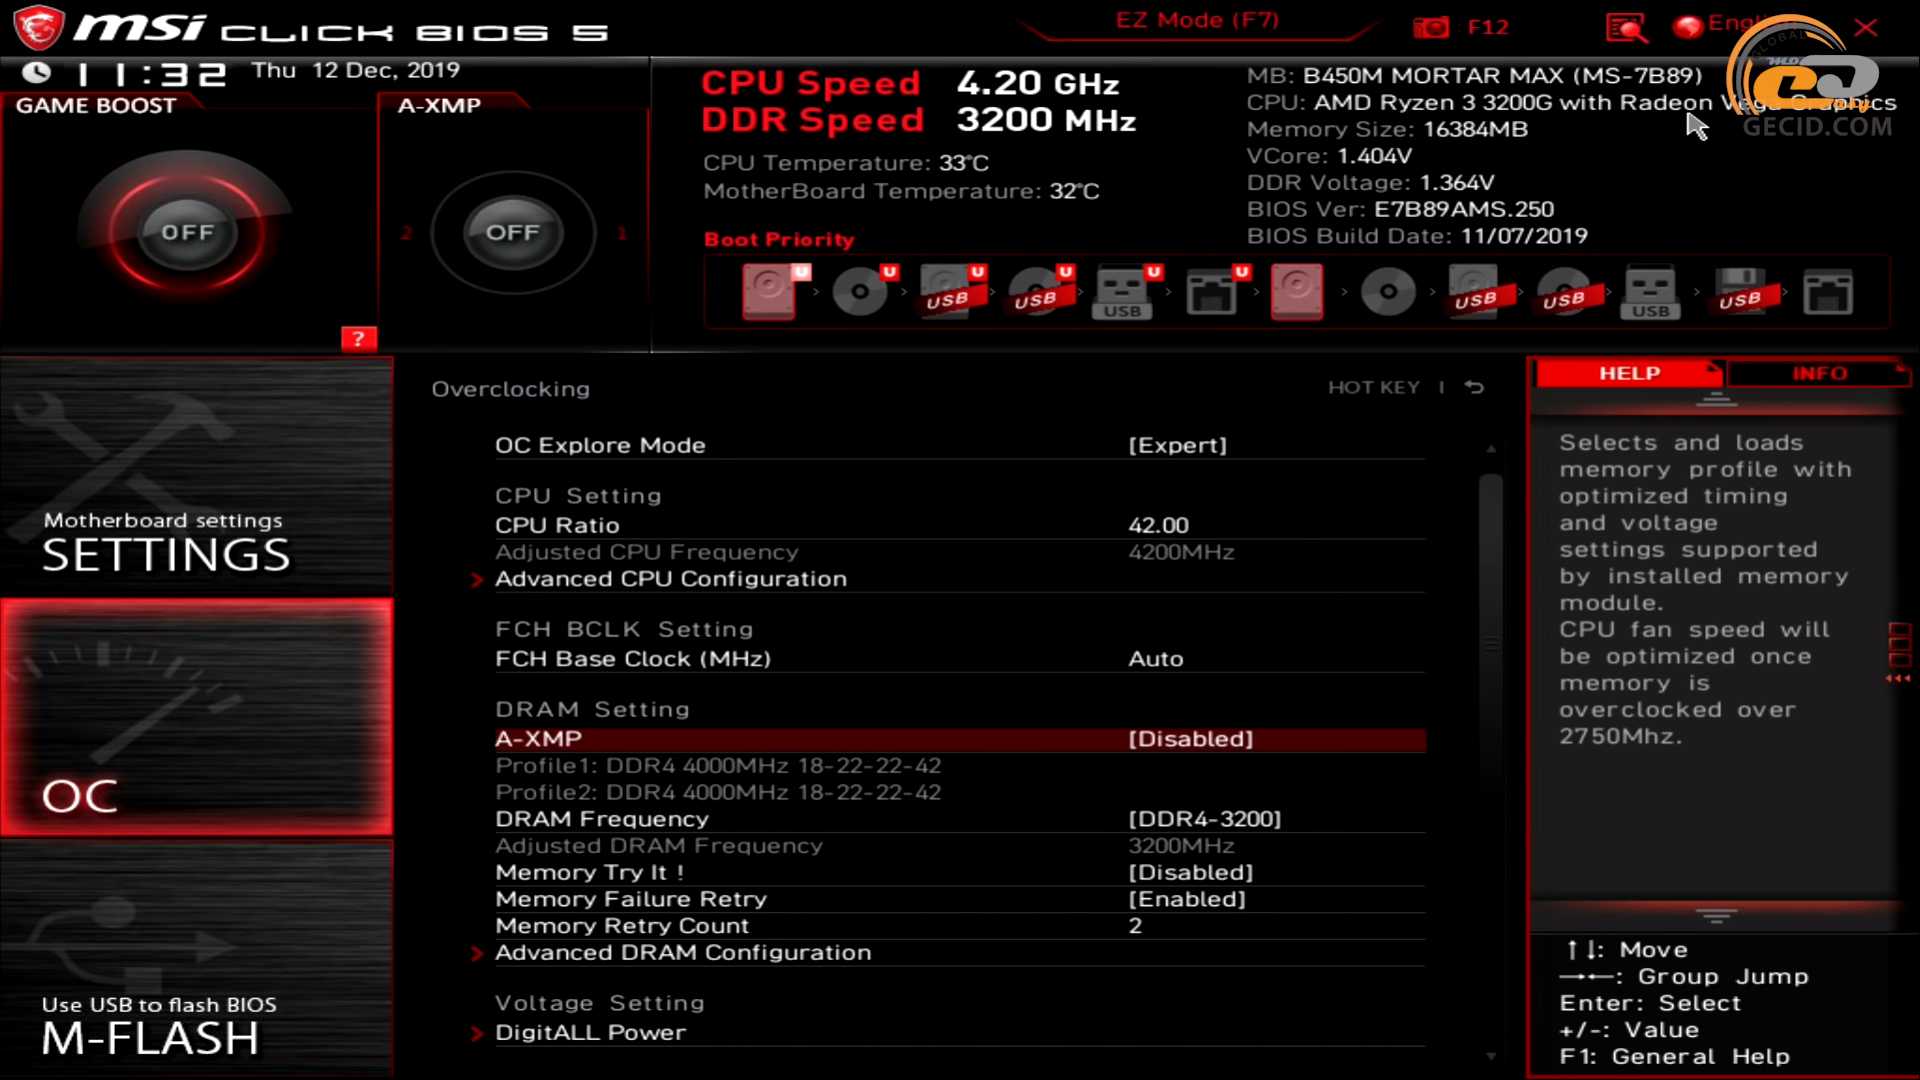Select the UEFI USB CD/DVD boot icon
1920x1080 pixels.
[x=1040, y=292]
